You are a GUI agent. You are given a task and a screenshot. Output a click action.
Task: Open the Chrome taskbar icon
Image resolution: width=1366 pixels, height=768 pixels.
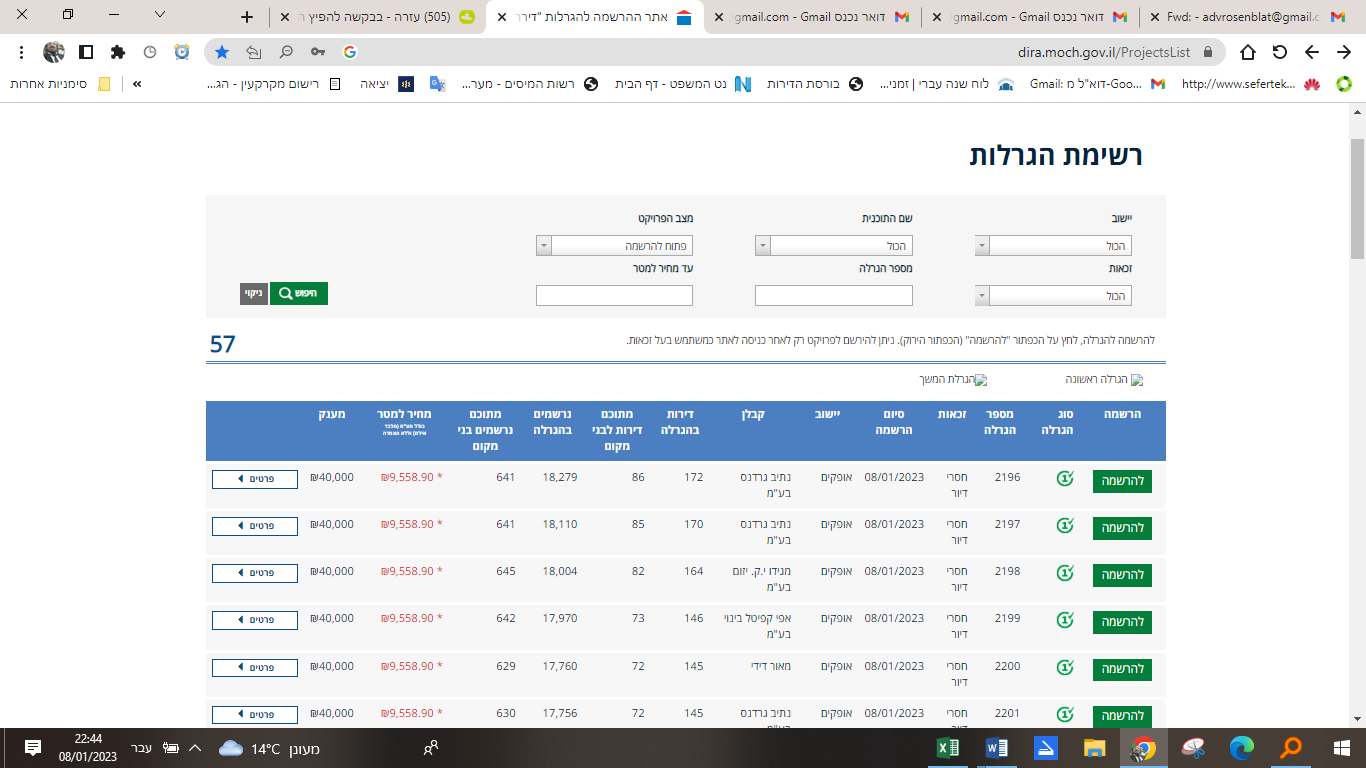pyautogui.click(x=1144, y=748)
